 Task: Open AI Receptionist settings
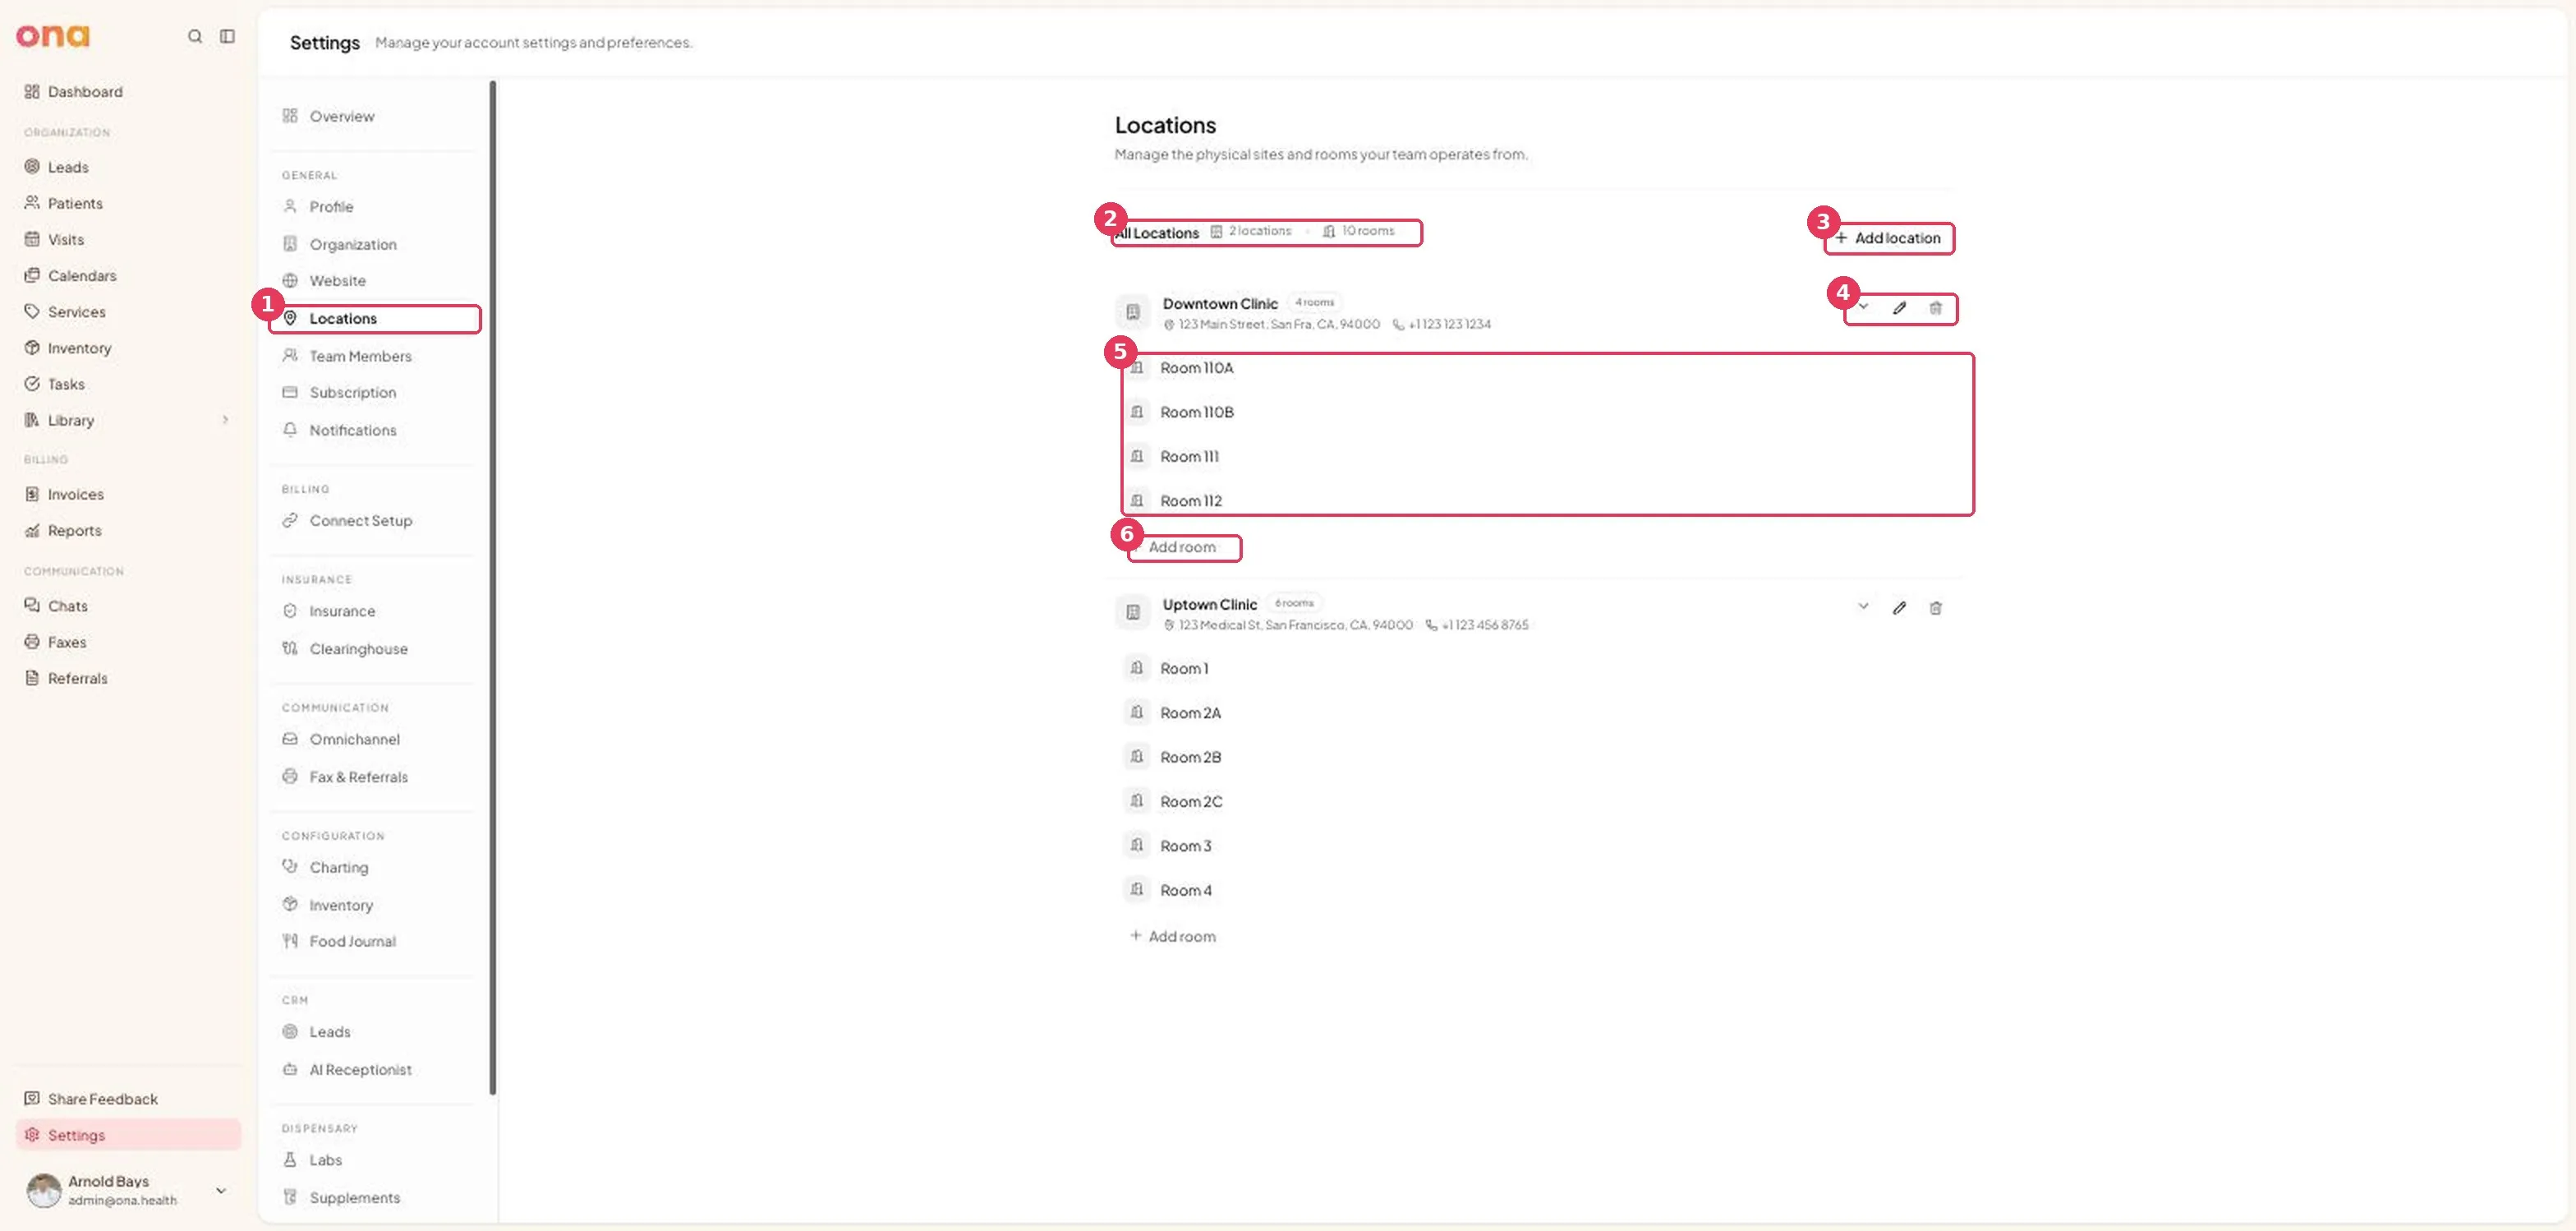375,1069
